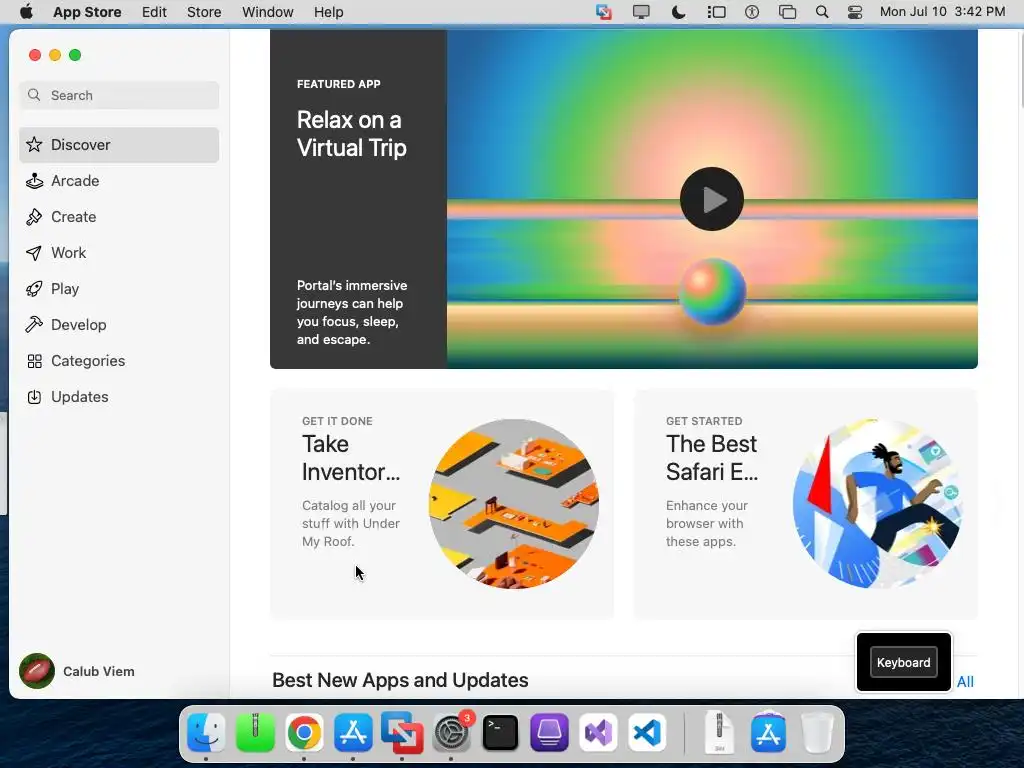Open the Develop section
This screenshot has height=768, width=1024.
click(x=119, y=325)
